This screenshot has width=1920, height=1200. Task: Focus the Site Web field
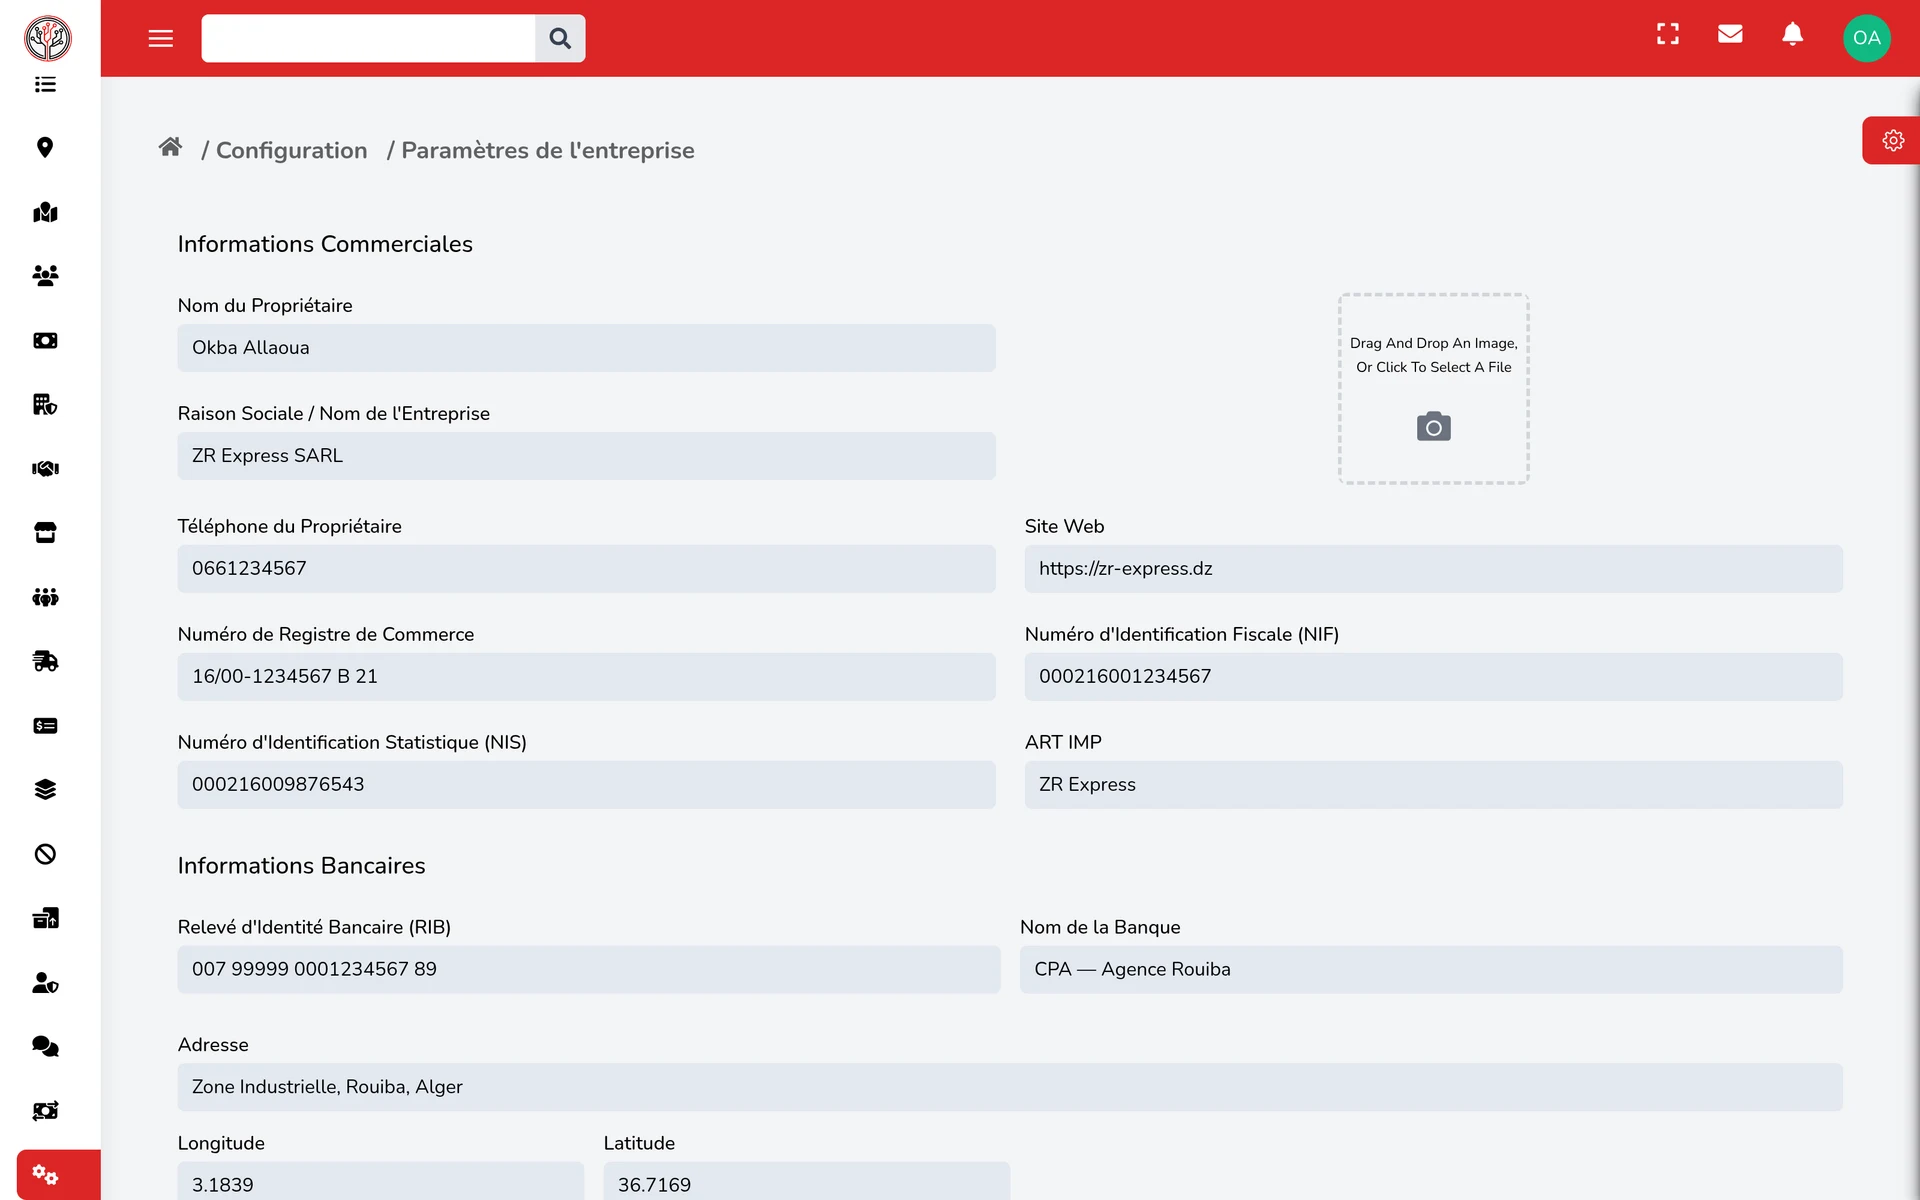pos(1433,569)
